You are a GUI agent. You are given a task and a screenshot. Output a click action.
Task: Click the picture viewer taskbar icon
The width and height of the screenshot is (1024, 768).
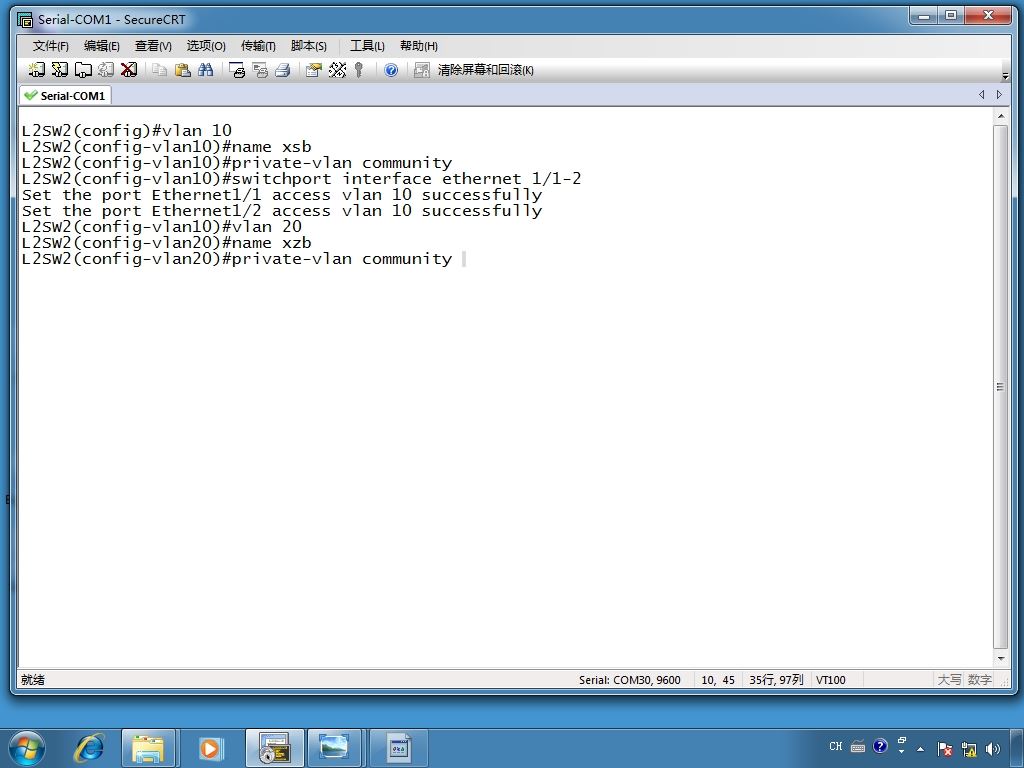pos(334,748)
